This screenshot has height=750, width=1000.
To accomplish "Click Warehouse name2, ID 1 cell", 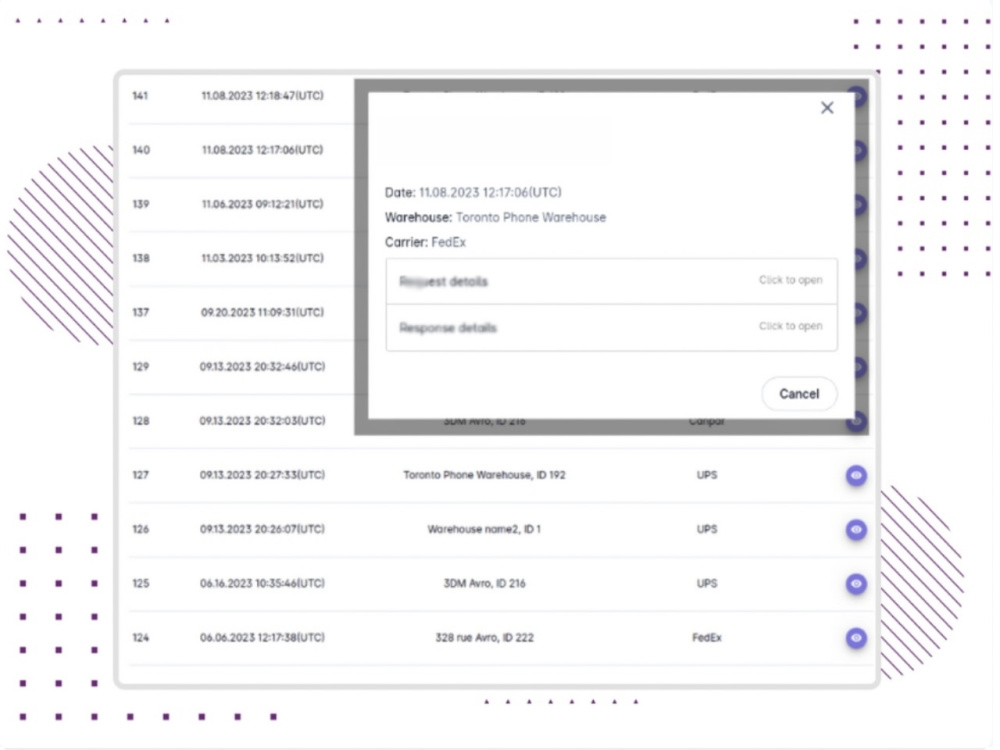I will tap(484, 529).
